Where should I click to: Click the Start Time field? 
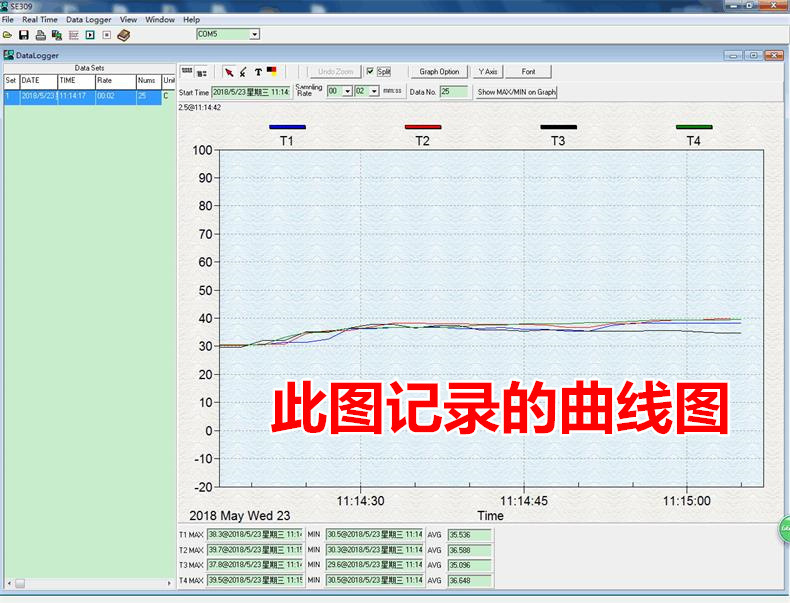(251, 92)
